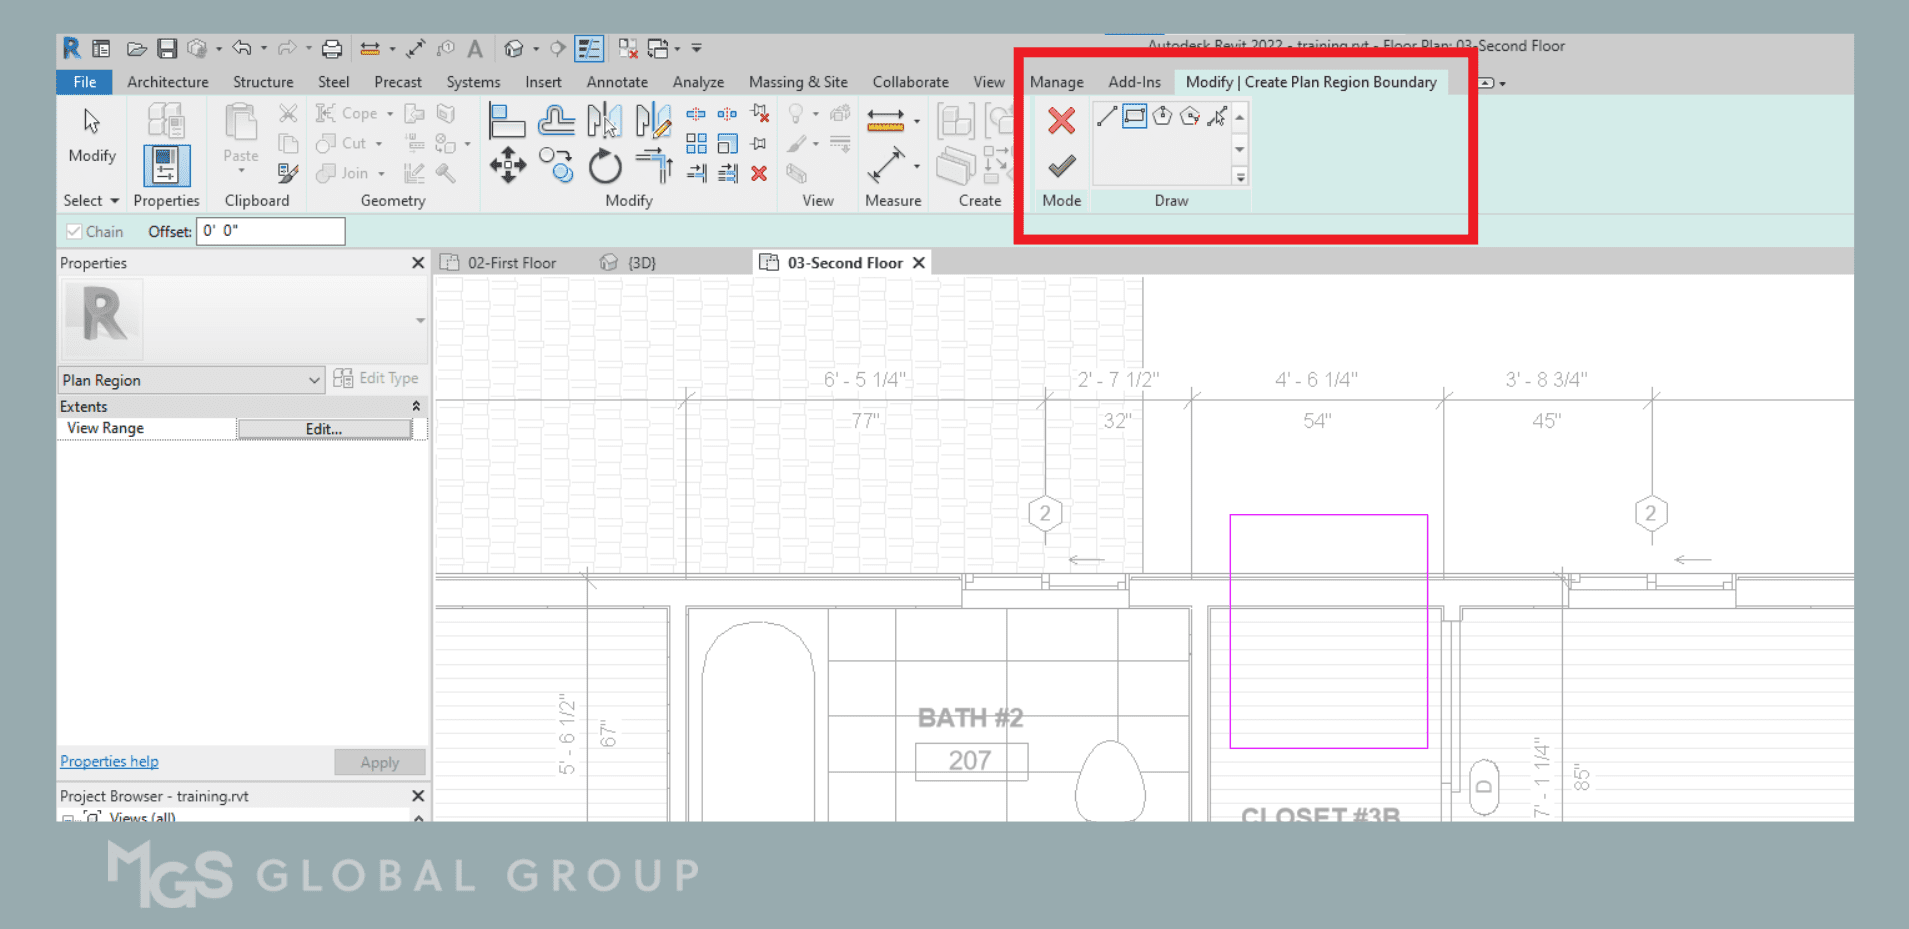Viewport: 1909px width, 929px height.
Task: Click the Edit button next to View Range
Action: click(323, 428)
